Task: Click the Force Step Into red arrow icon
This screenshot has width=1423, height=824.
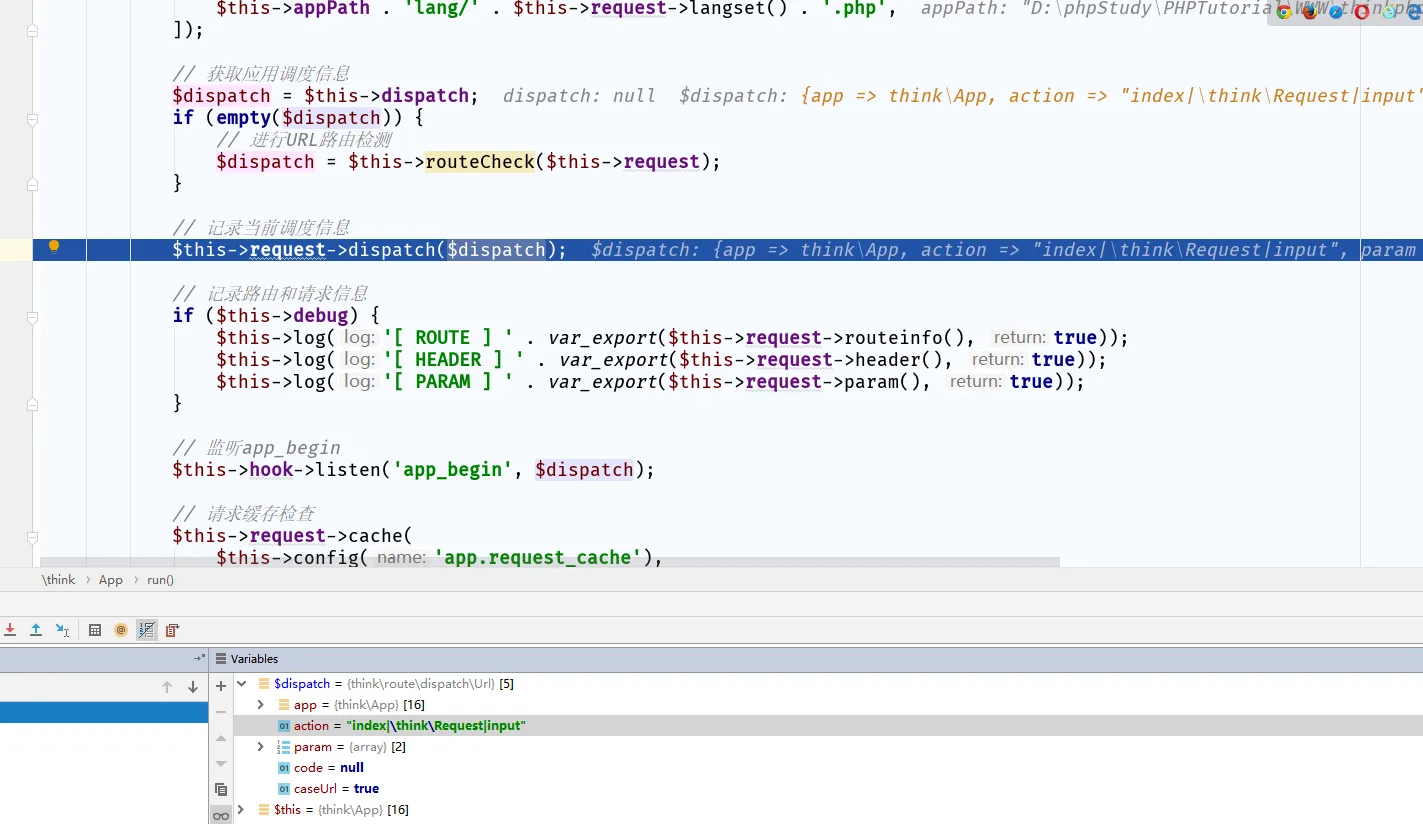Action: pyautogui.click(x=10, y=630)
